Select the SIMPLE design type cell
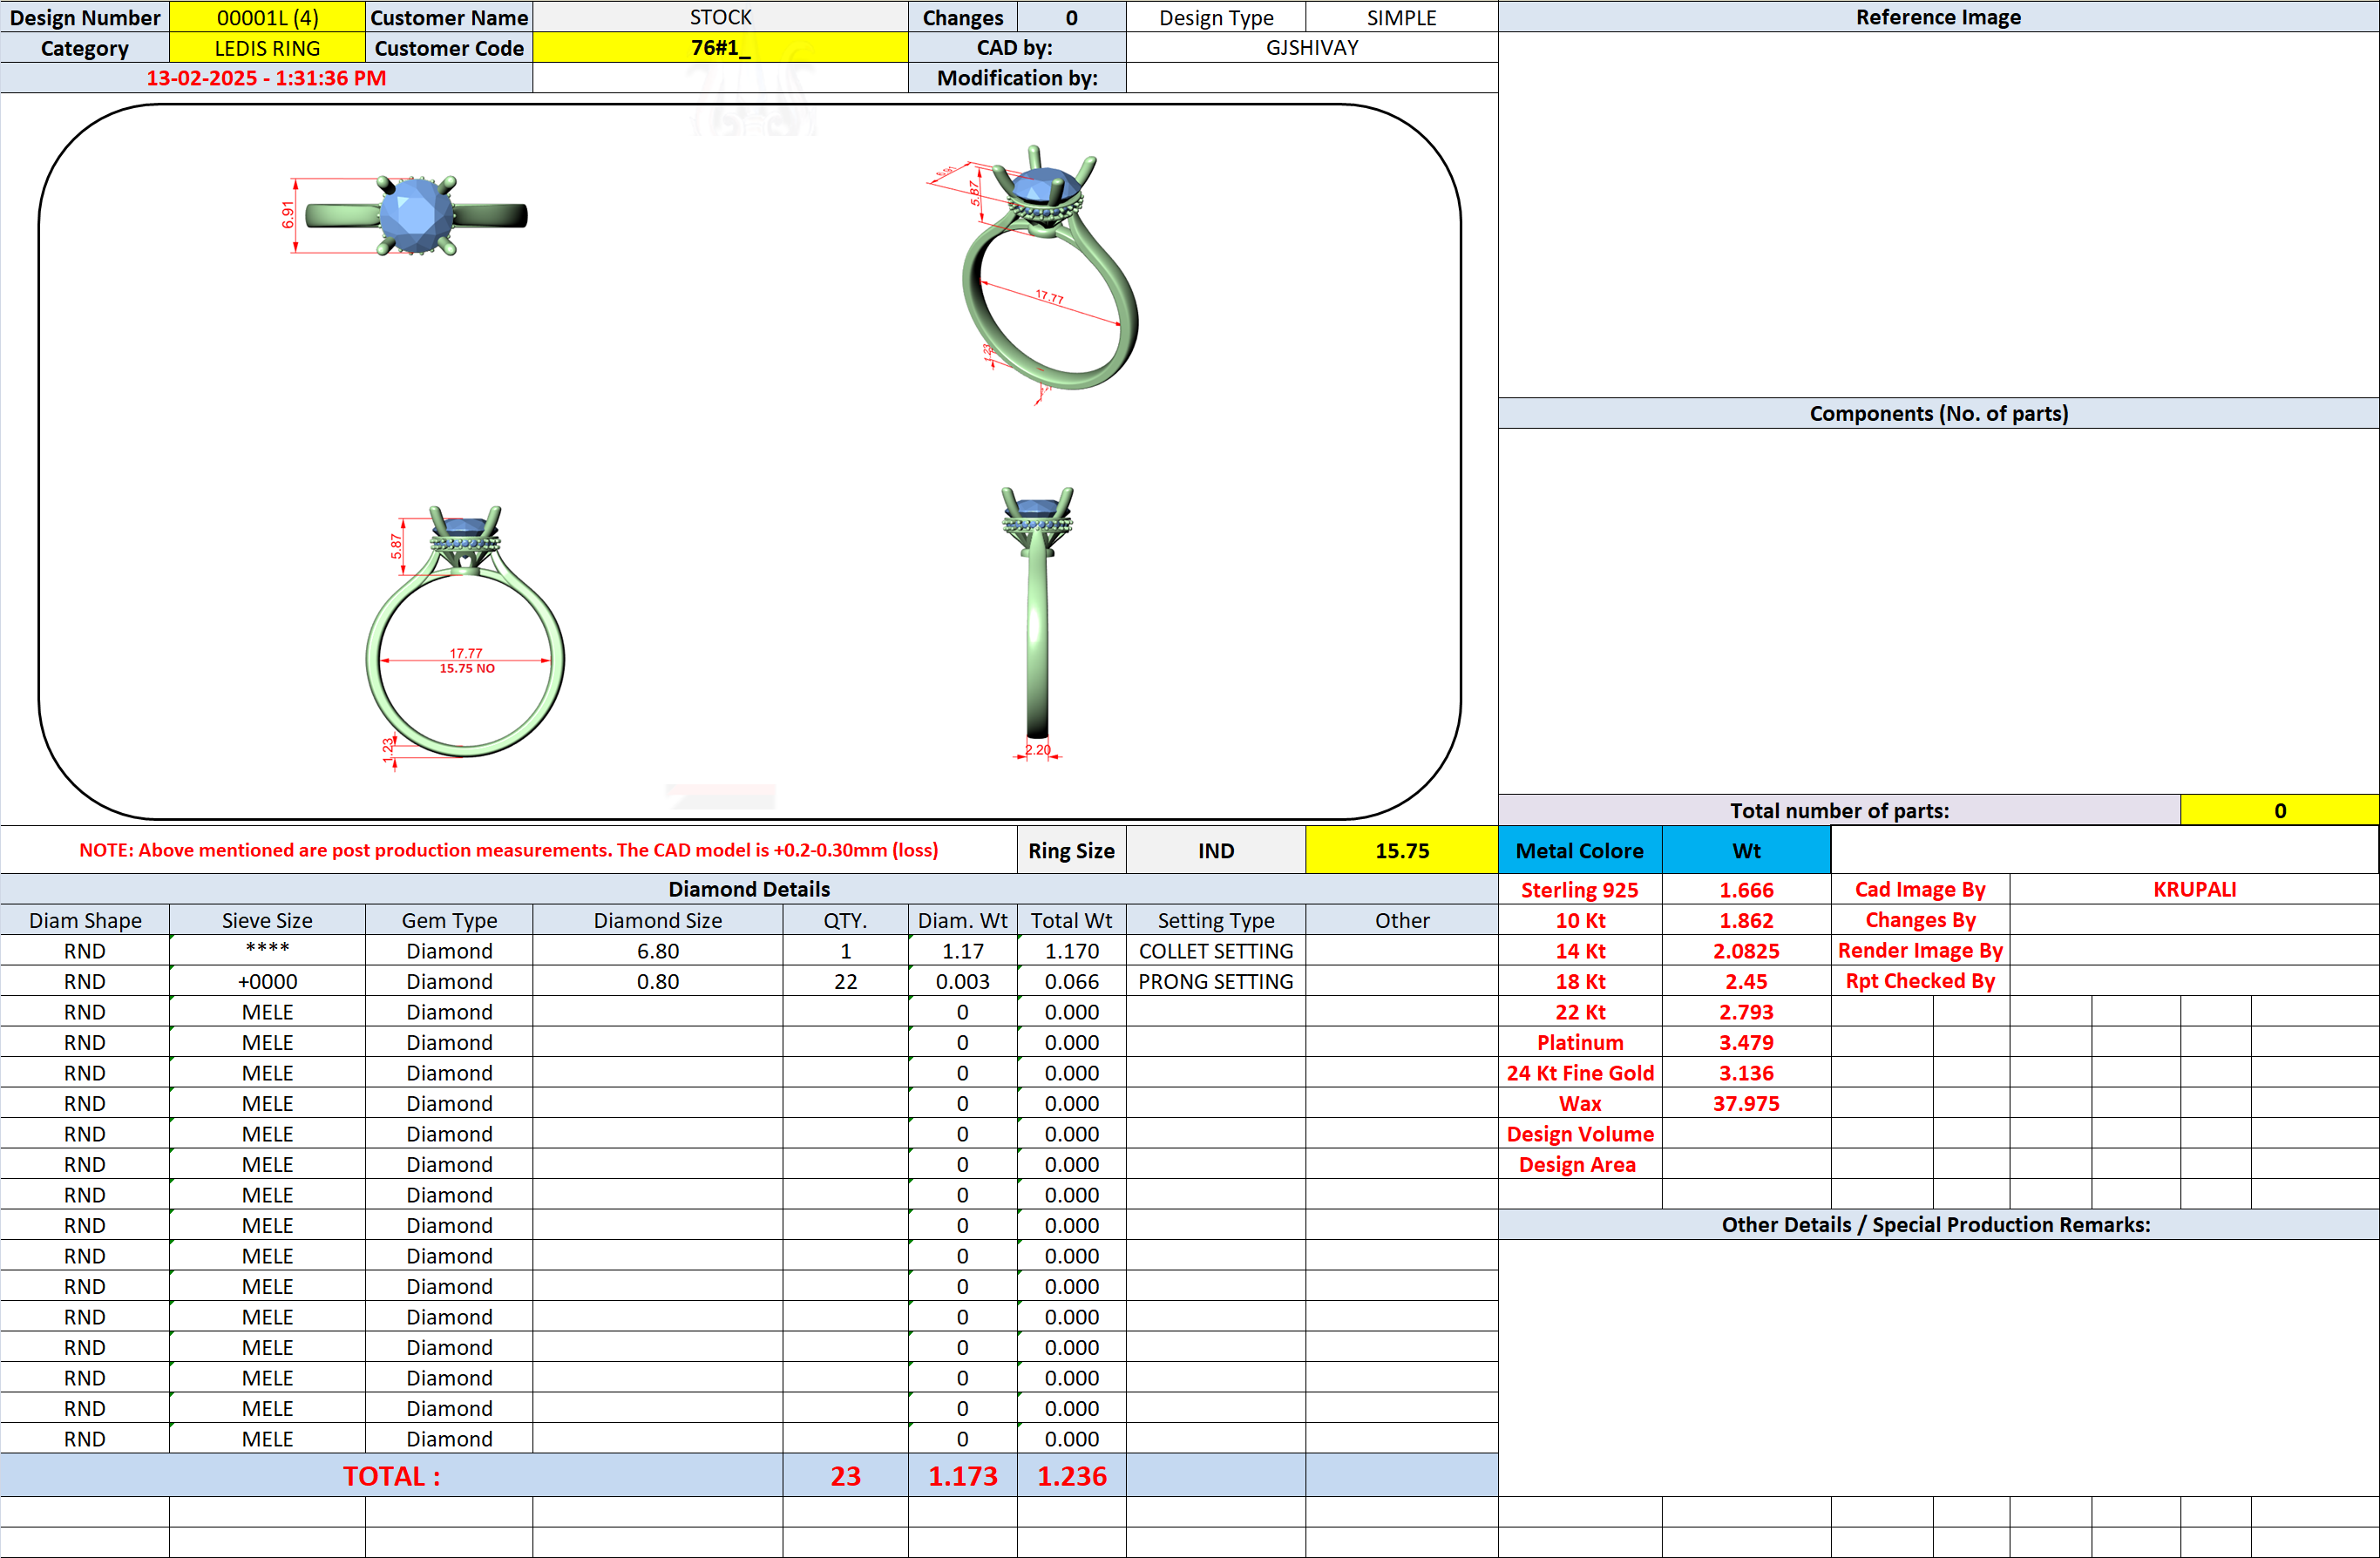The height and width of the screenshot is (1558, 2380). pyautogui.click(x=1401, y=17)
